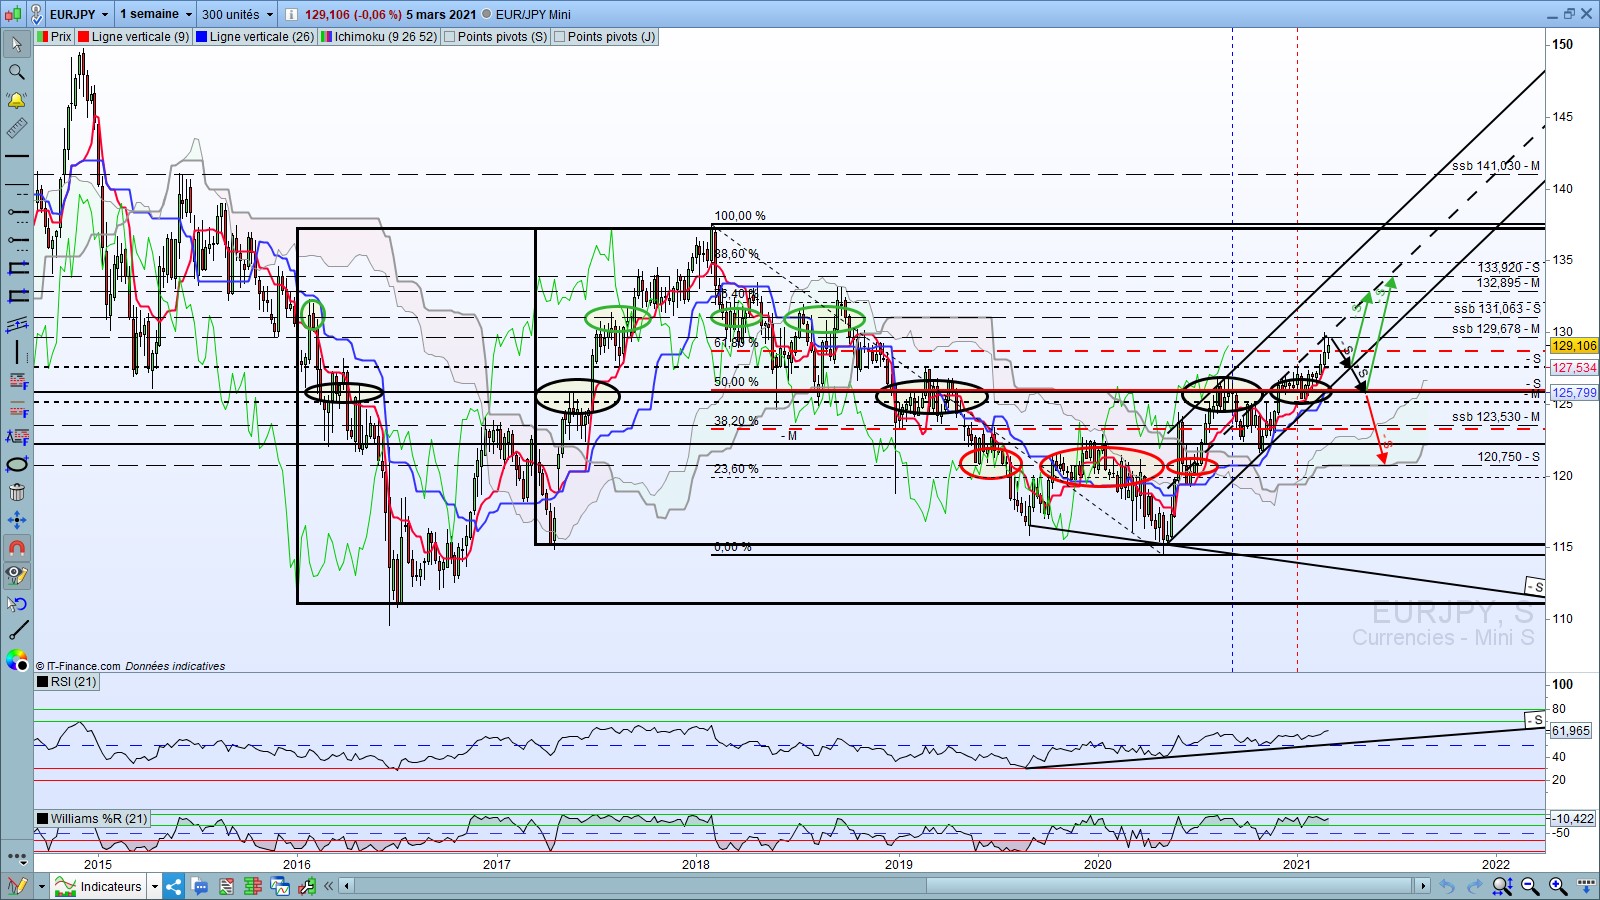Screen dimensions: 1600x900
Task: Click the alert bell icon
Action: pos(17,100)
